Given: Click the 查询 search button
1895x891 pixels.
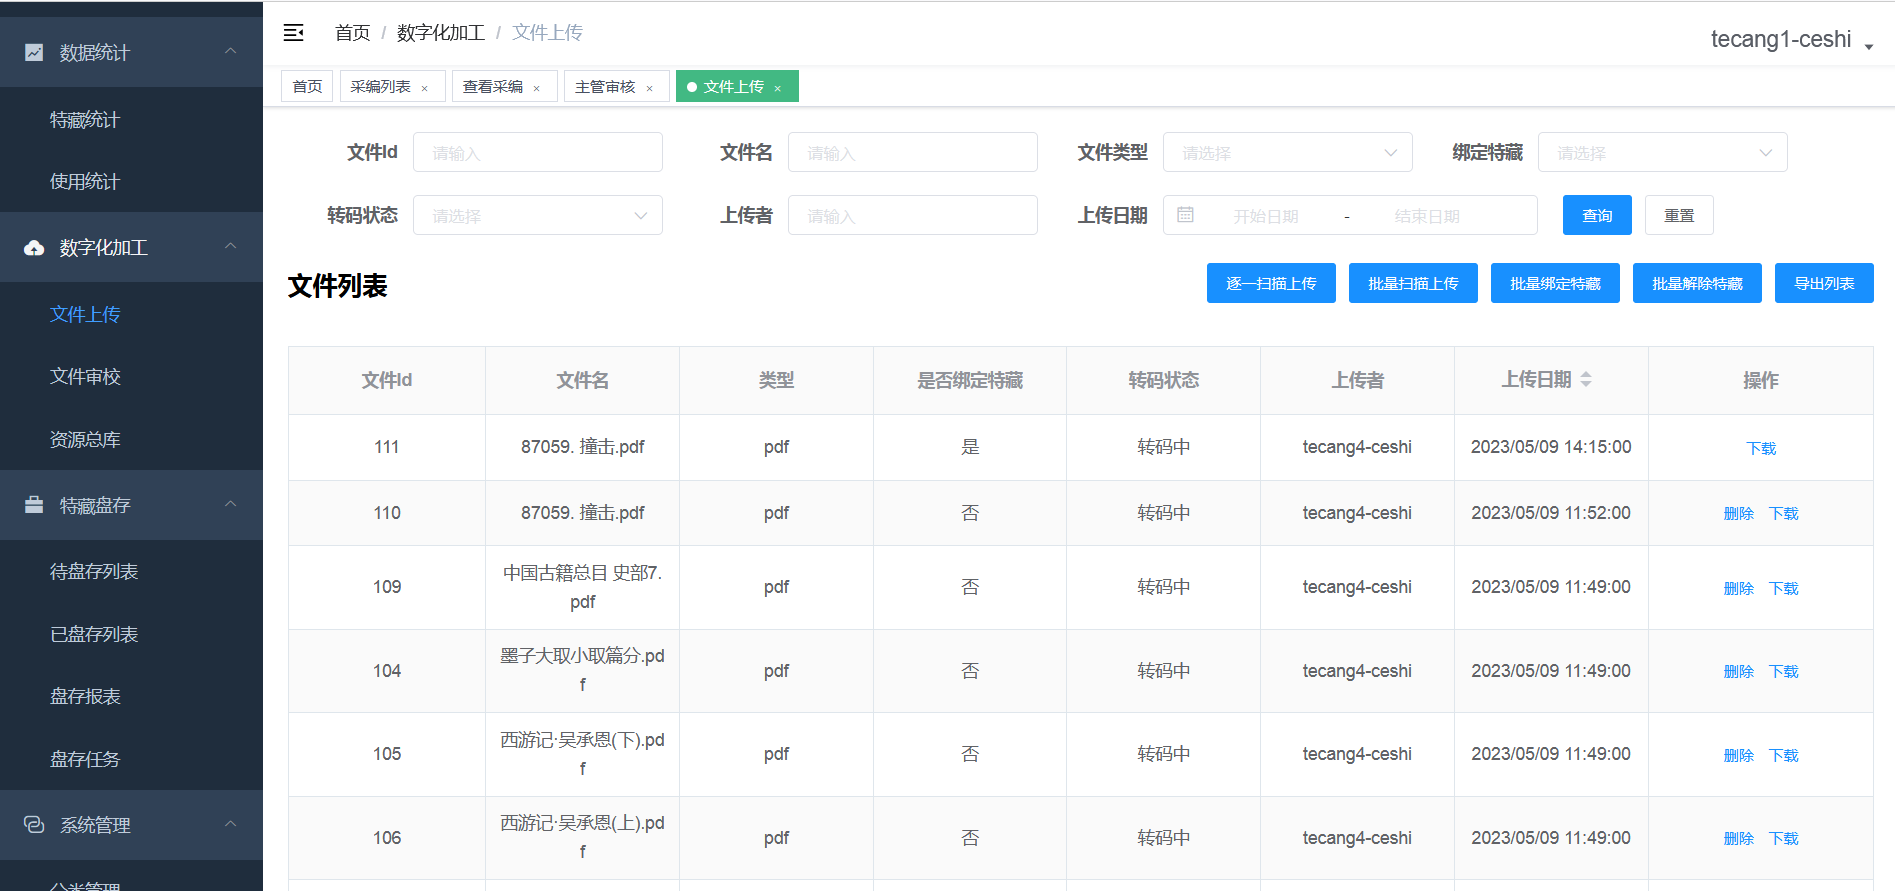Looking at the screenshot, I should coord(1597,215).
